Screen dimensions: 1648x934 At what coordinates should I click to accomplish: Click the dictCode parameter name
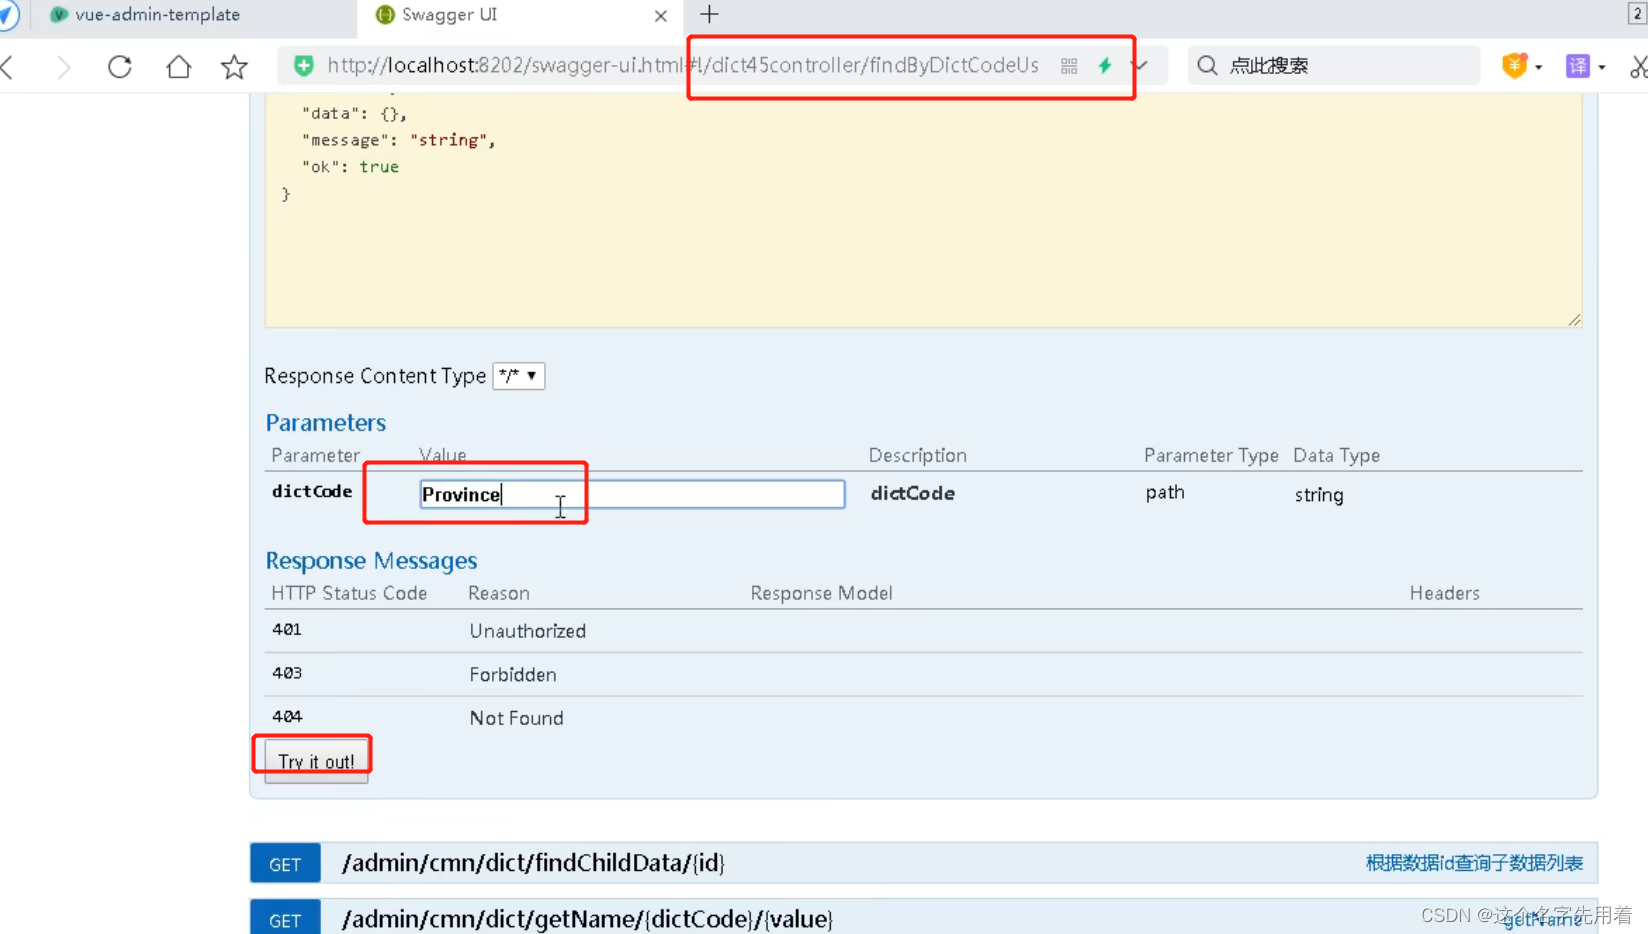click(x=312, y=491)
